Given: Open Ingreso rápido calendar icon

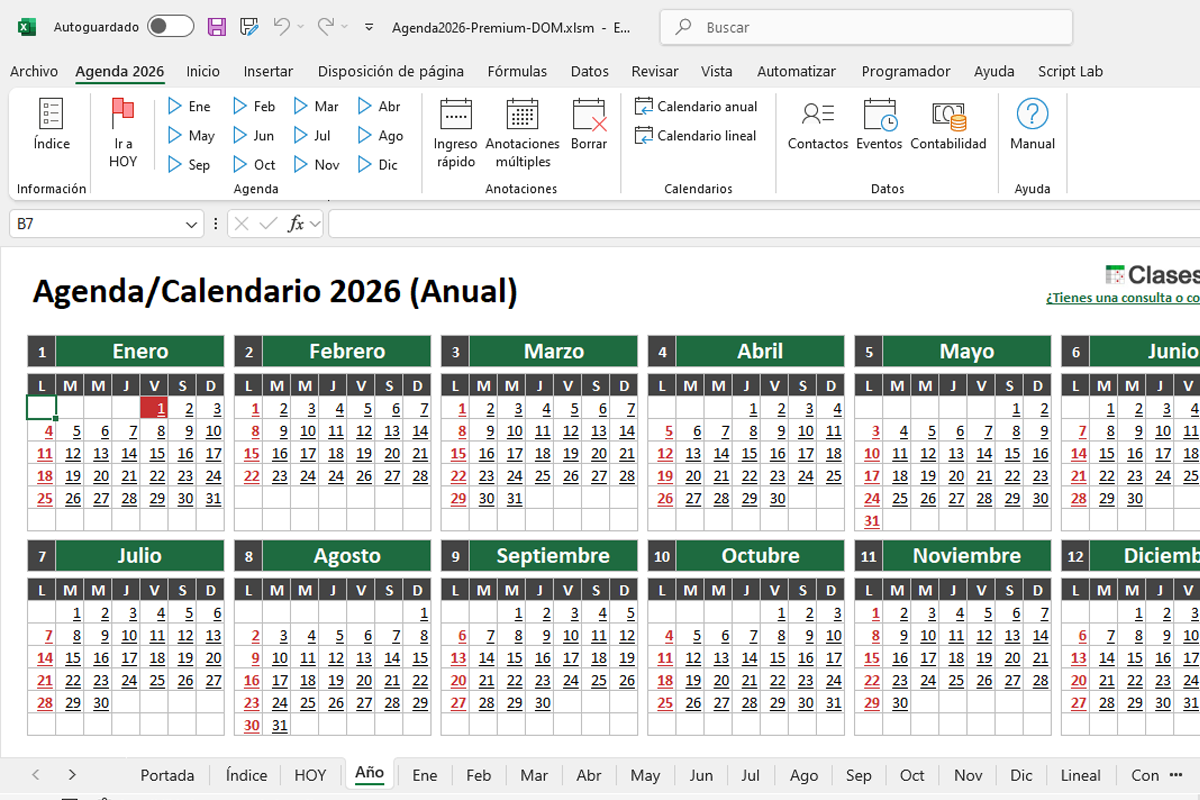Looking at the screenshot, I should click(456, 114).
